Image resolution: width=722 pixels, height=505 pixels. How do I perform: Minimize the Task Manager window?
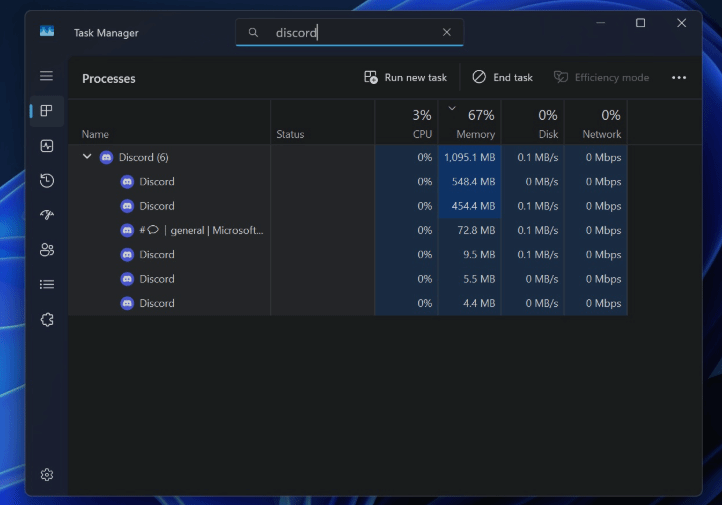600,23
